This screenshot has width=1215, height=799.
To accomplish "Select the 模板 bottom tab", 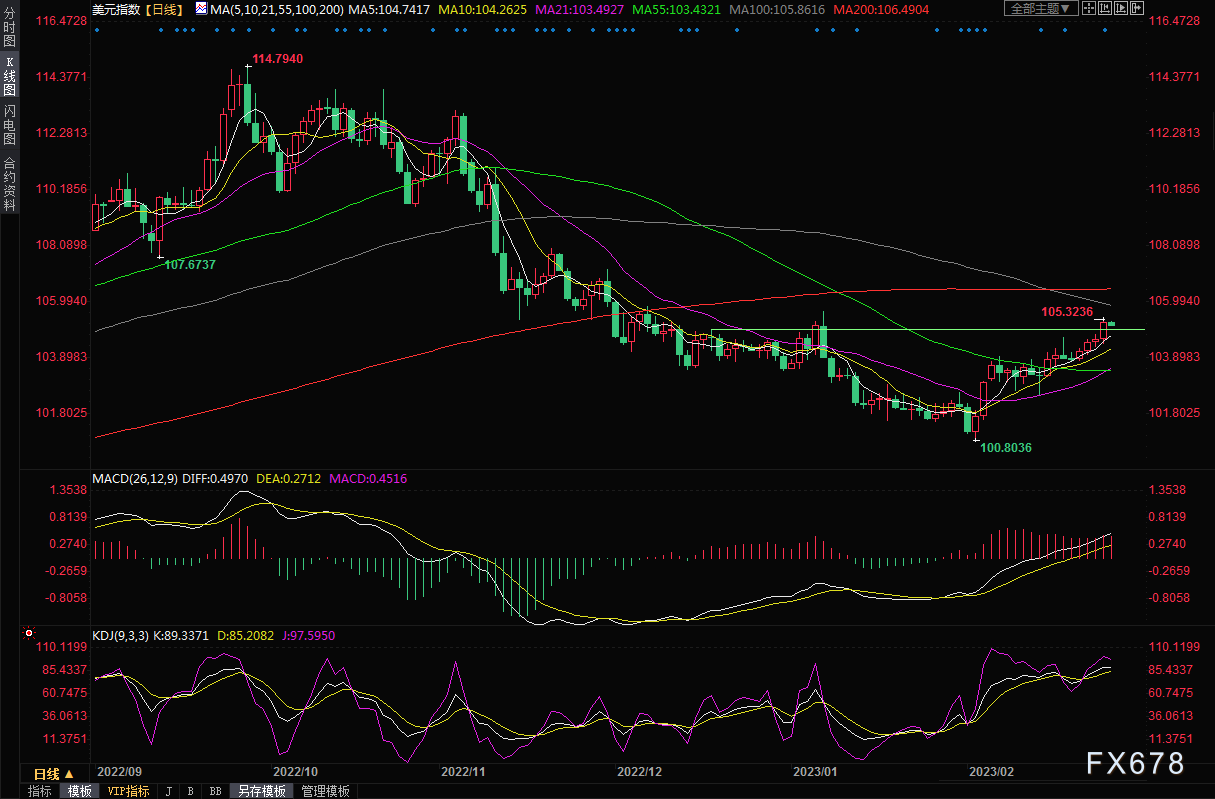I will (79, 791).
